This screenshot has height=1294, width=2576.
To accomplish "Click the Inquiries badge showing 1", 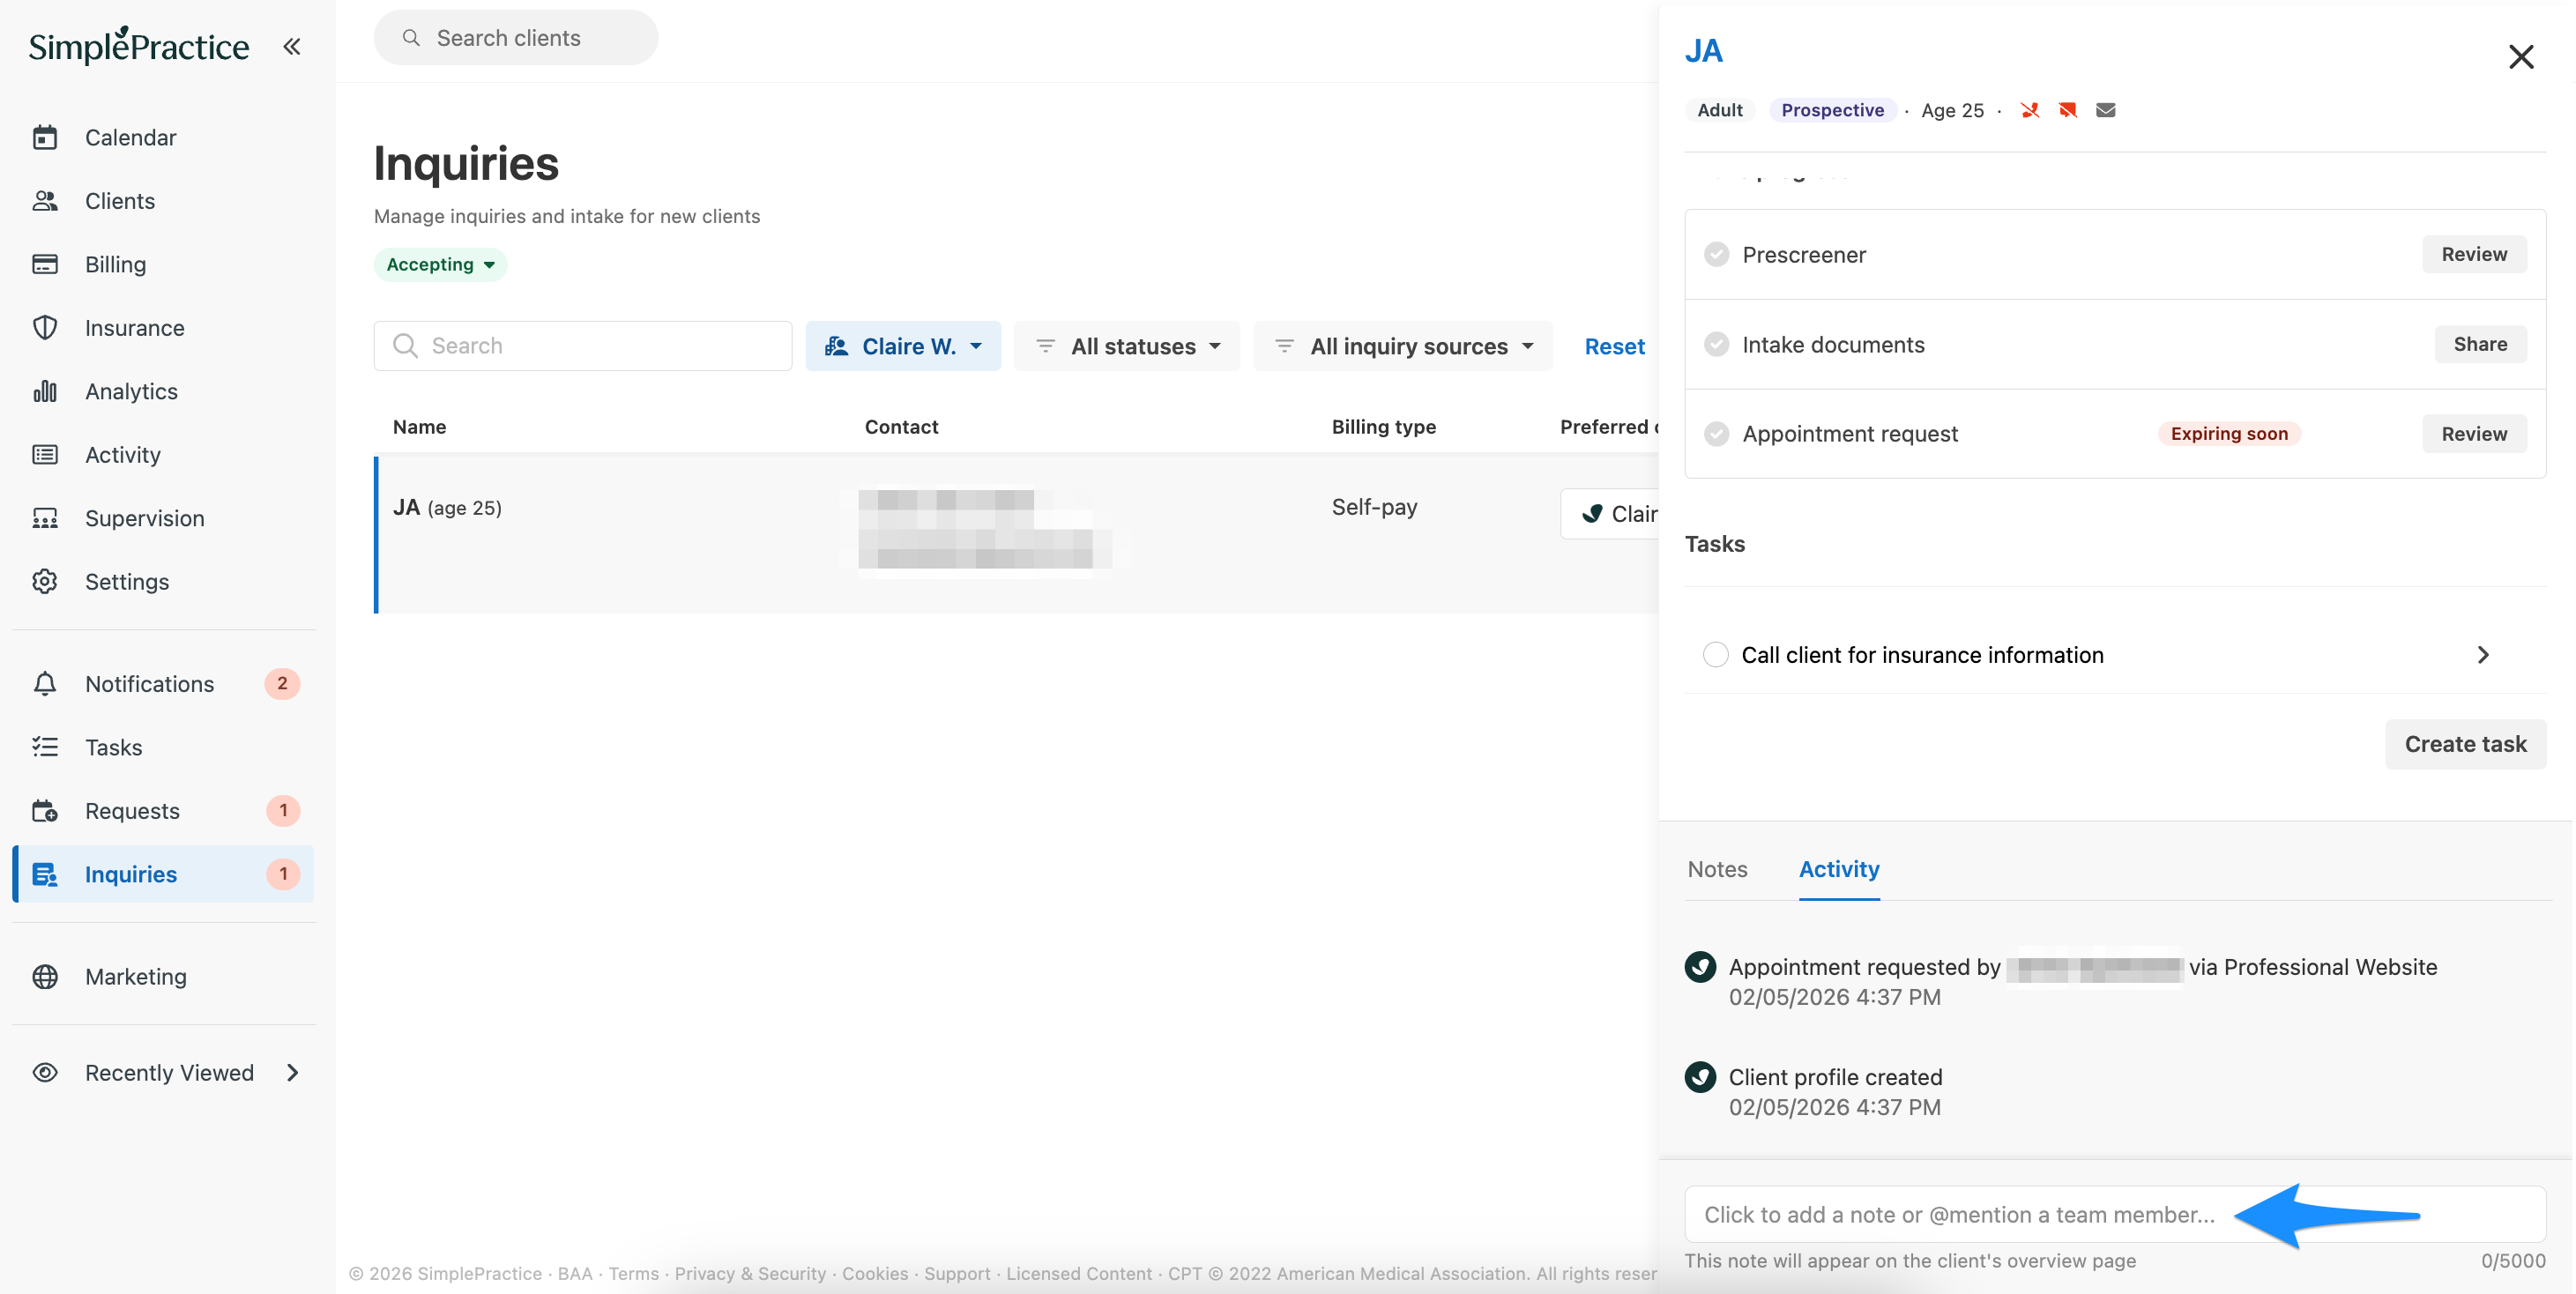I will click(x=283, y=874).
